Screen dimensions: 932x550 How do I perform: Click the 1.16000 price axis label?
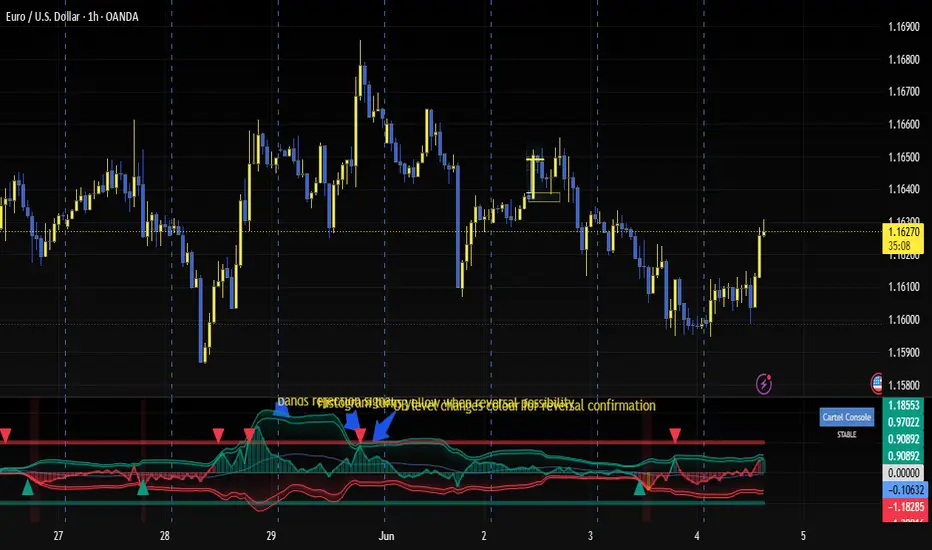point(903,319)
